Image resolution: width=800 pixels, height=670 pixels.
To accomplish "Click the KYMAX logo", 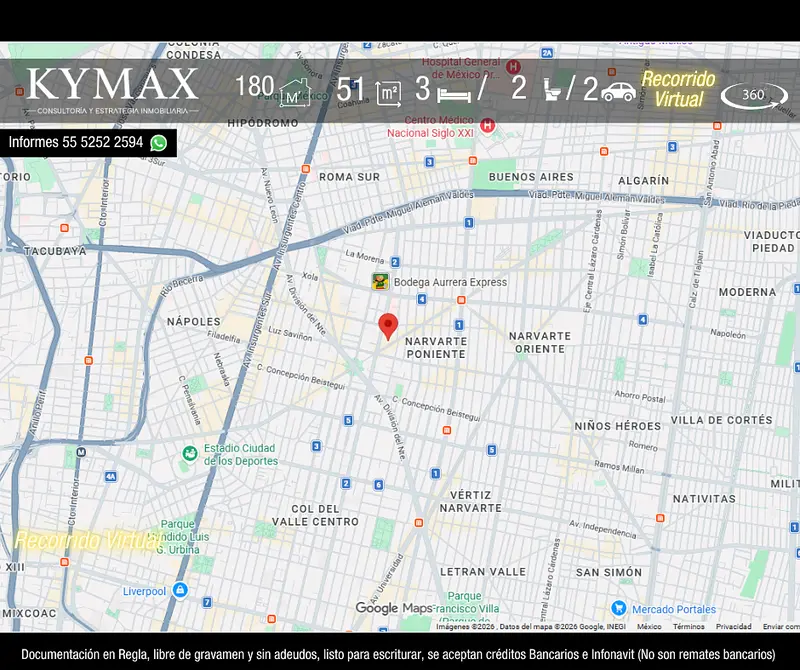I will pos(112,90).
